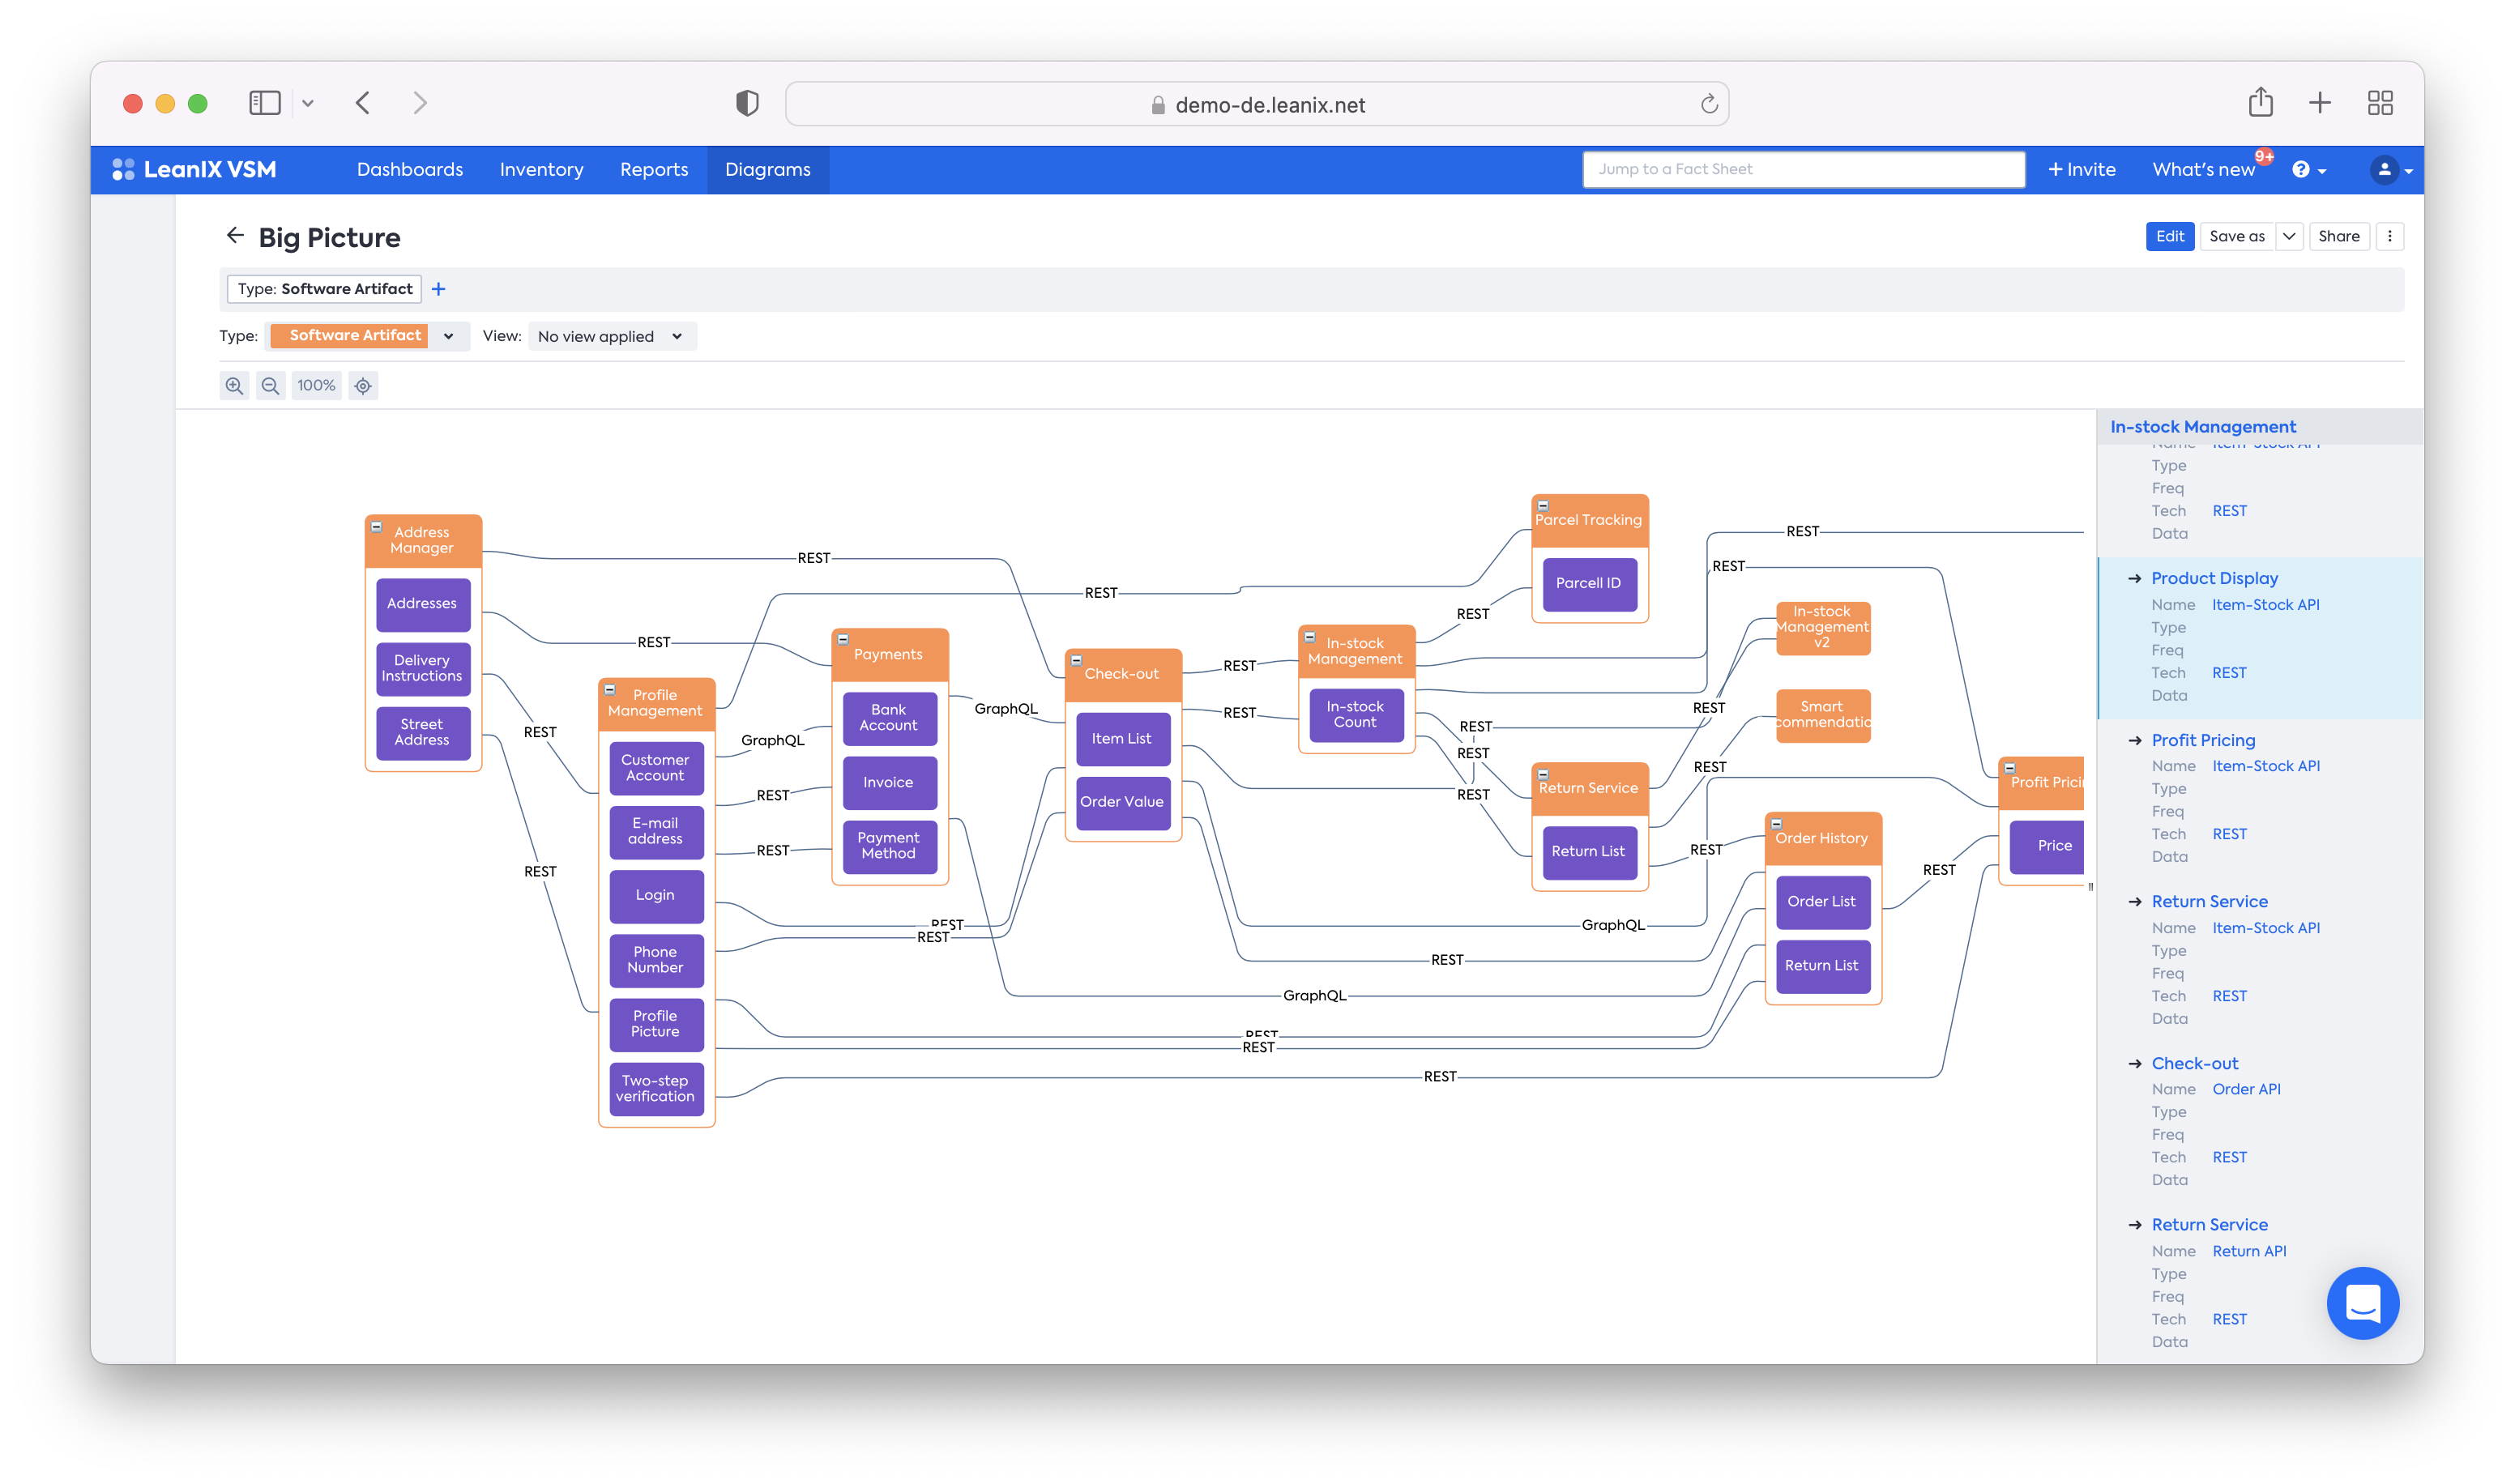Add a filter with the plus icon

(438, 289)
